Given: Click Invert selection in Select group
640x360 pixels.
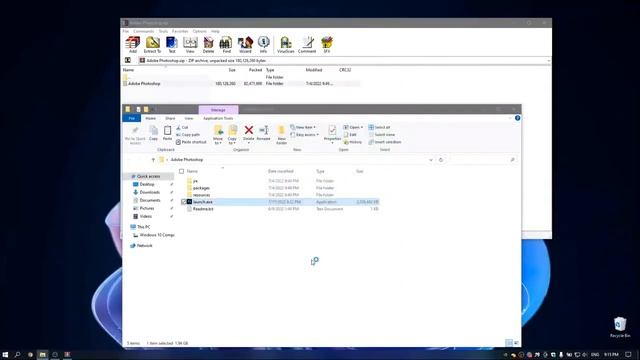Looking at the screenshot, I should click(x=385, y=142).
